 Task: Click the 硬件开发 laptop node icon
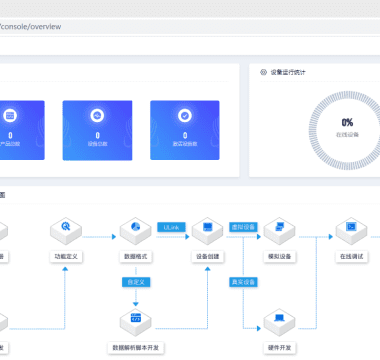point(279,322)
